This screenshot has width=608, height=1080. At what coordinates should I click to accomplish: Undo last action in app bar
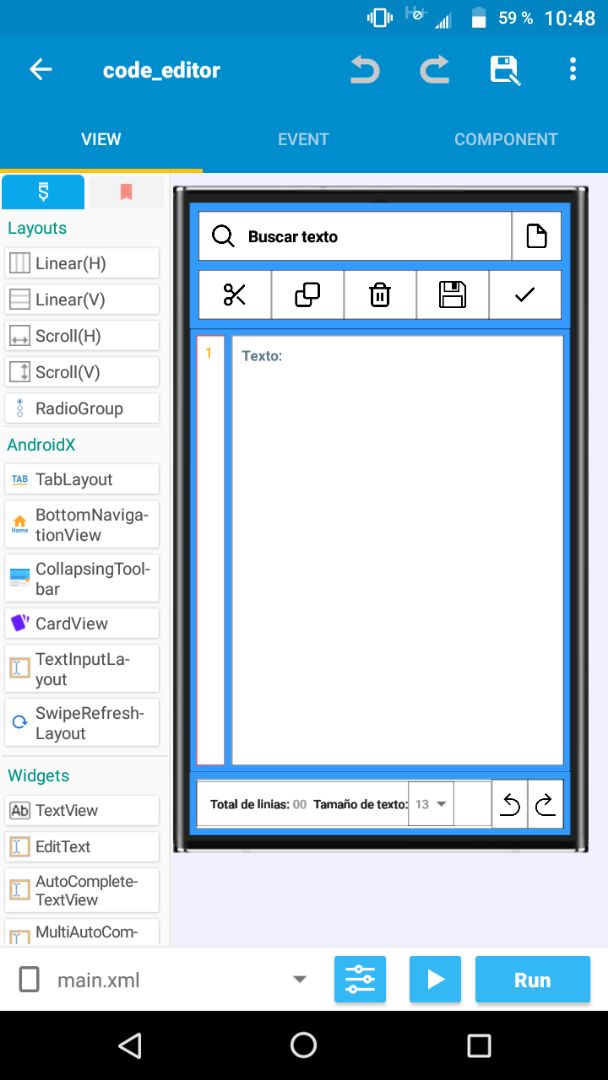[x=364, y=70]
